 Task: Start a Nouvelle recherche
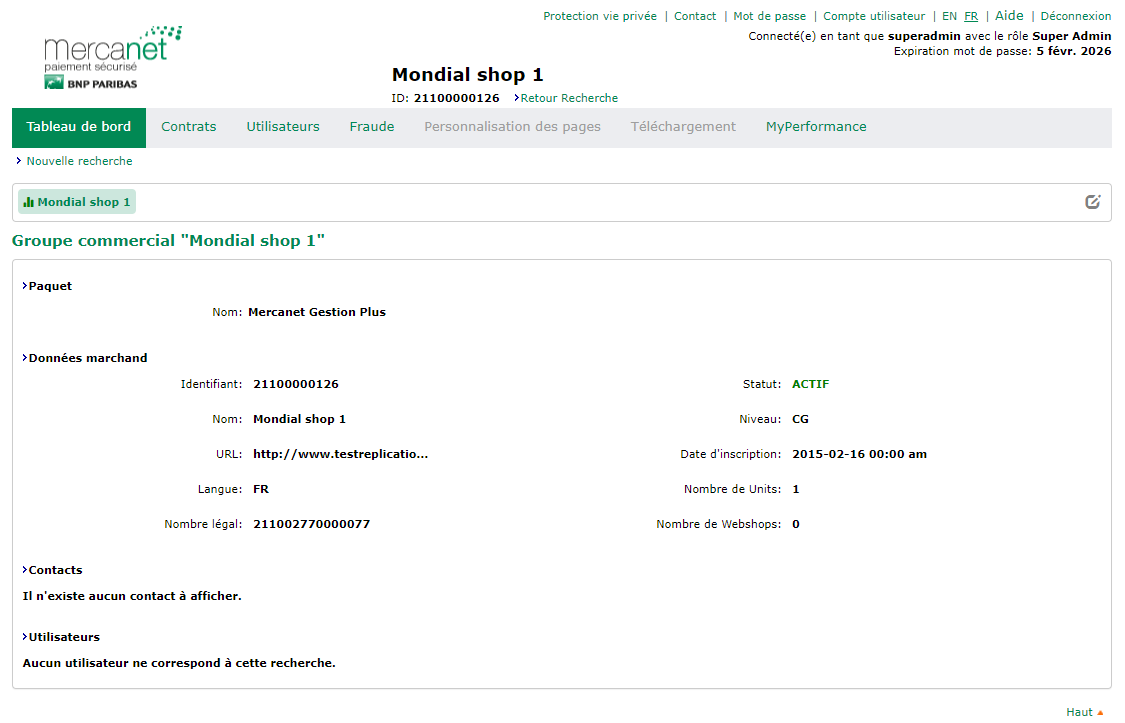click(x=79, y=161)
